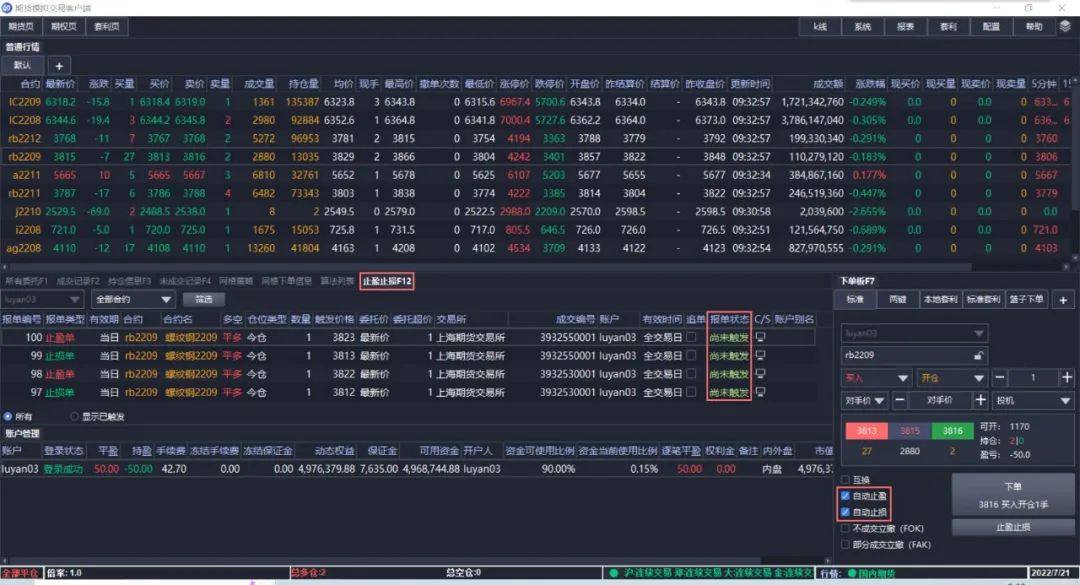
Task: Open the 买入 direction dropdown
Action: tap(876, 378)
